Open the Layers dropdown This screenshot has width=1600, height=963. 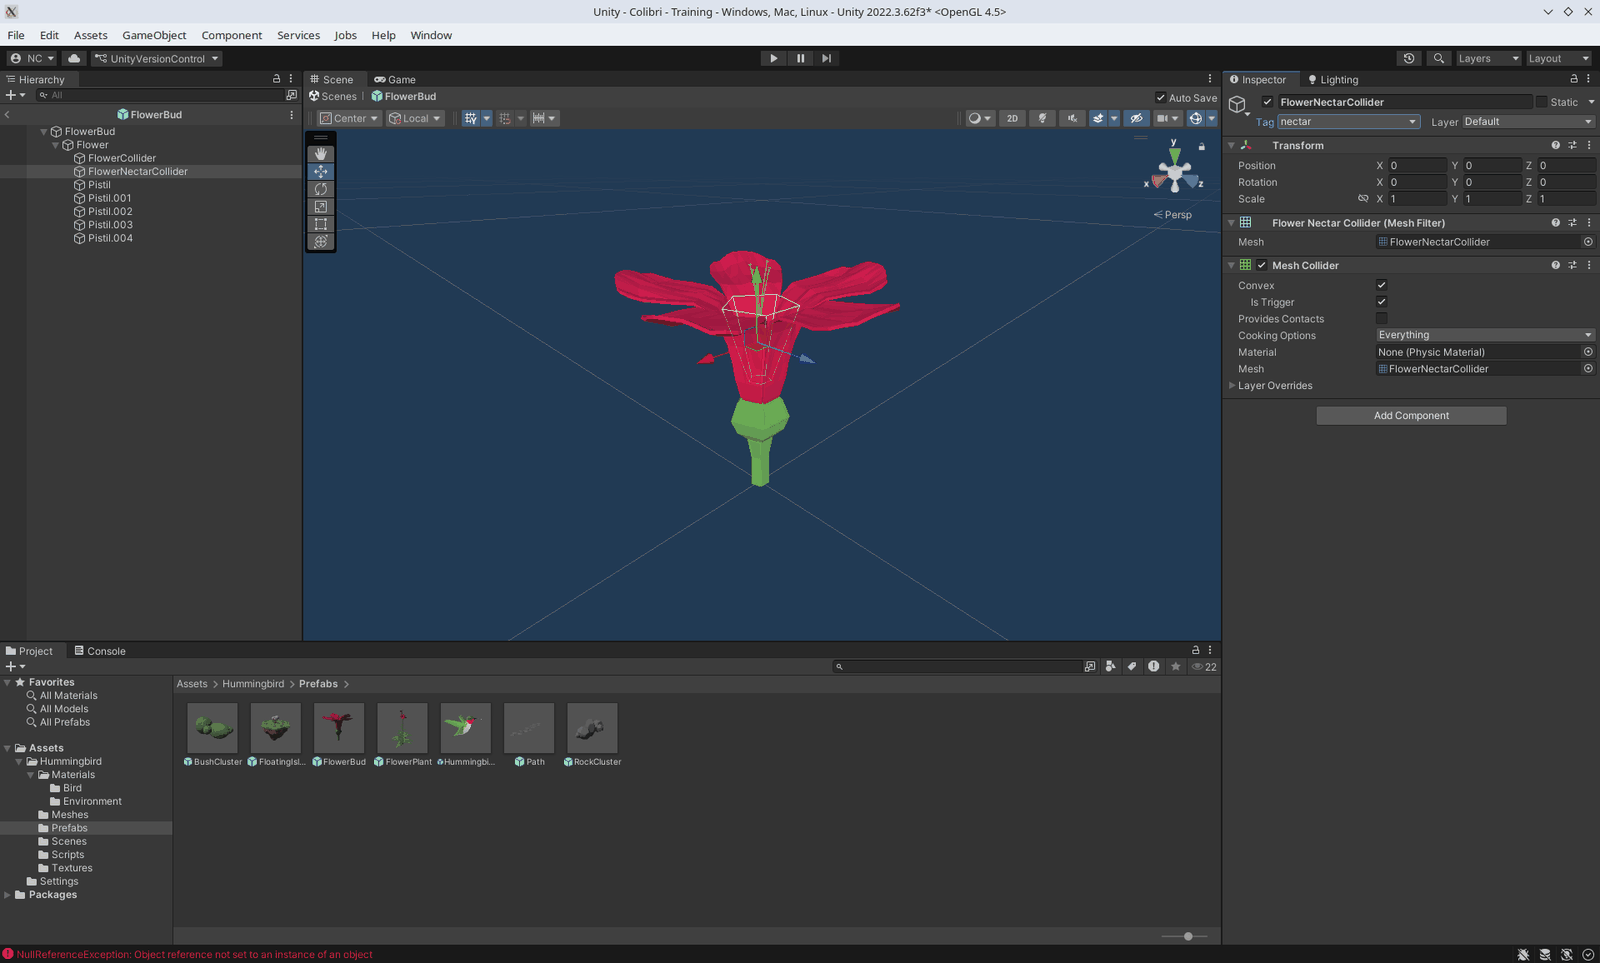click(1488, 58)
